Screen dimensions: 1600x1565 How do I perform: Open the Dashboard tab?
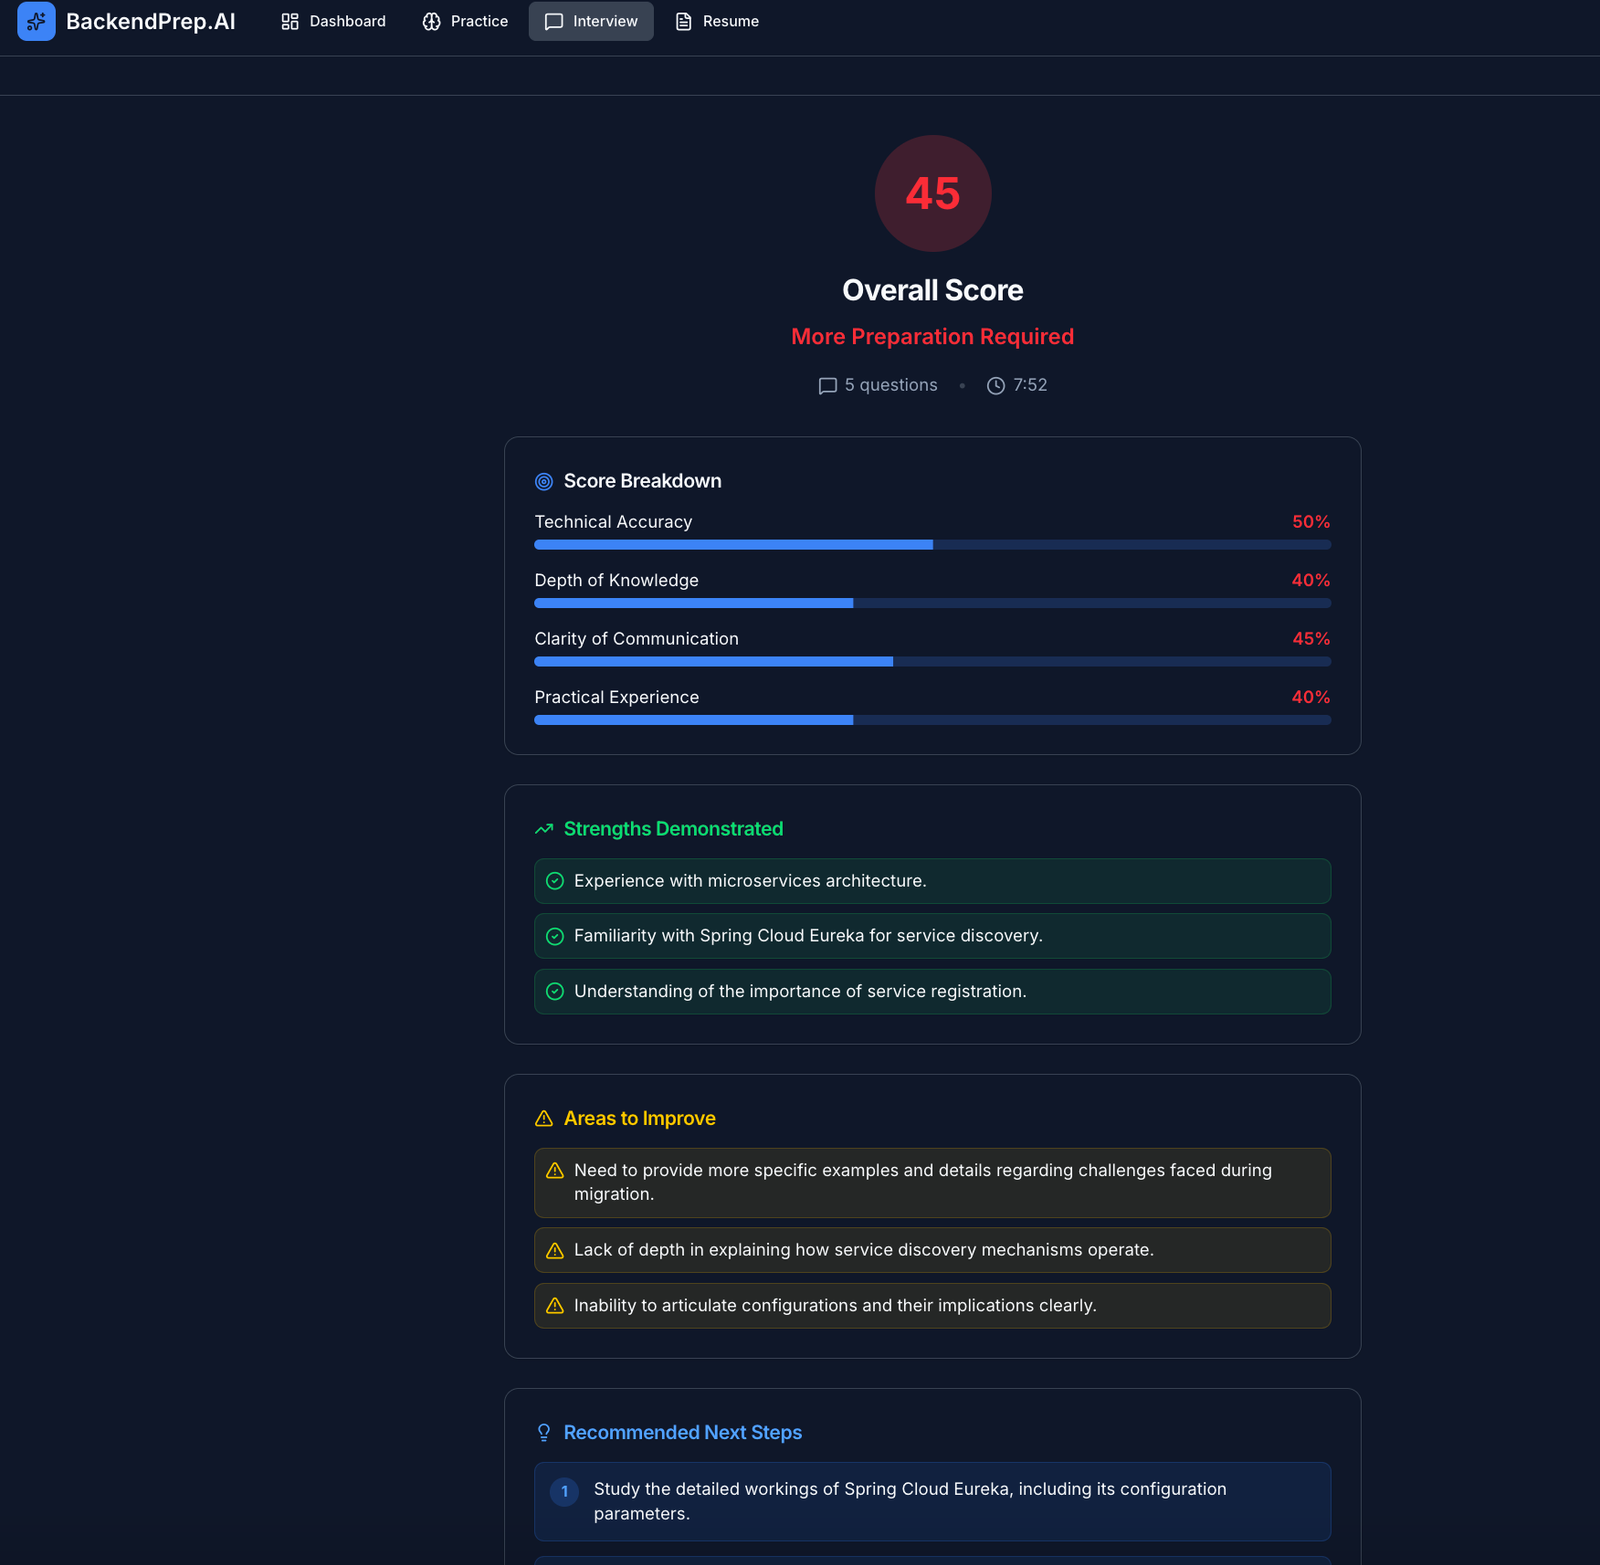point(334,21)
